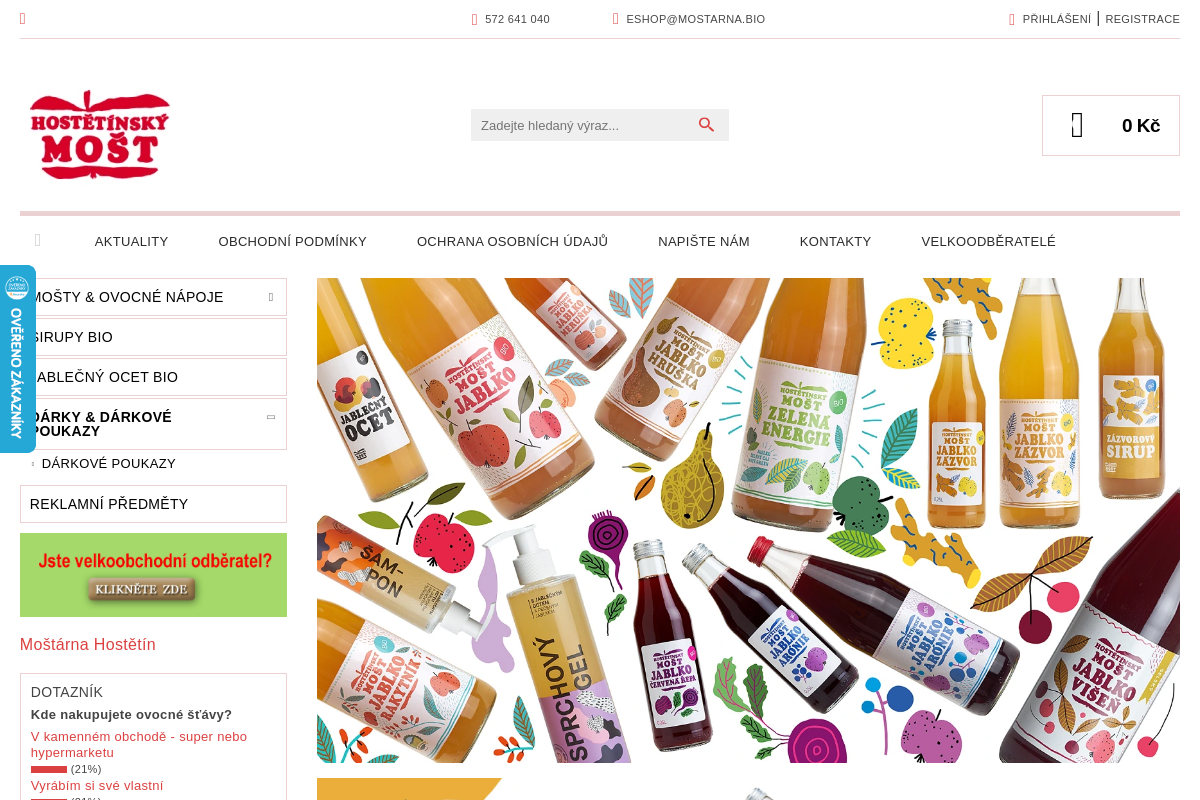This screenshot has width=1200, height=800.
Task: Open the Aktuality menu item
Action: pyautogui.click(x=131, y=241)
